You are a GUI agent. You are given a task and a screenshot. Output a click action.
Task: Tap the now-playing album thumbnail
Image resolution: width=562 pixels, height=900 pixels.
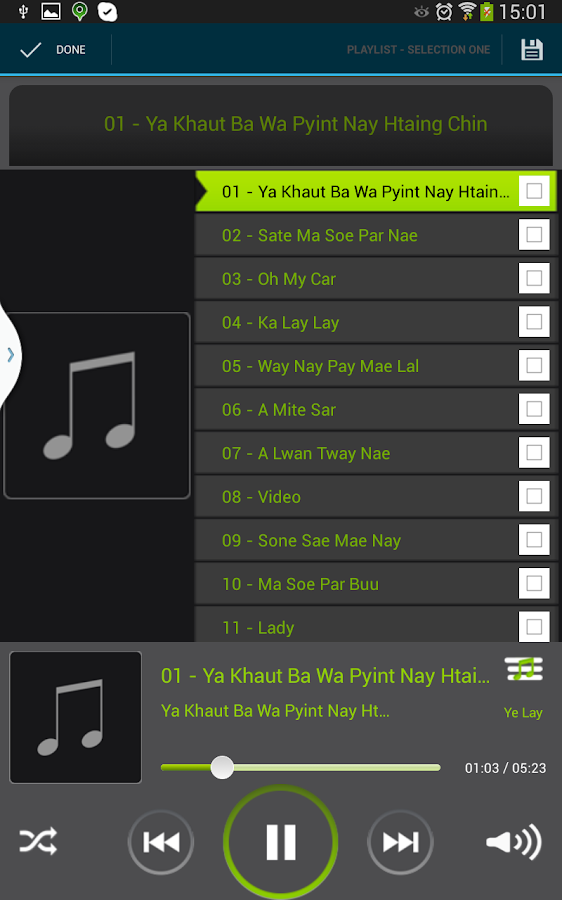(75, 717)
